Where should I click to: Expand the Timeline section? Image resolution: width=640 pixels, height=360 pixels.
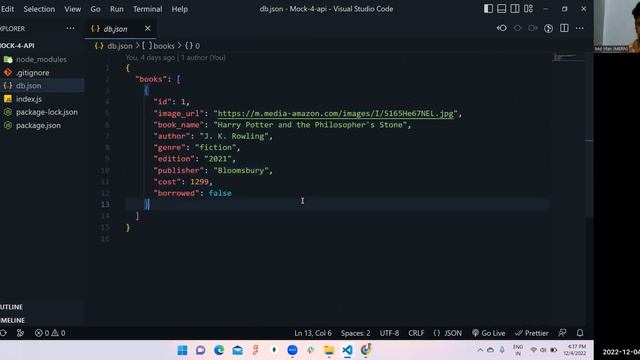click(42, 320)
